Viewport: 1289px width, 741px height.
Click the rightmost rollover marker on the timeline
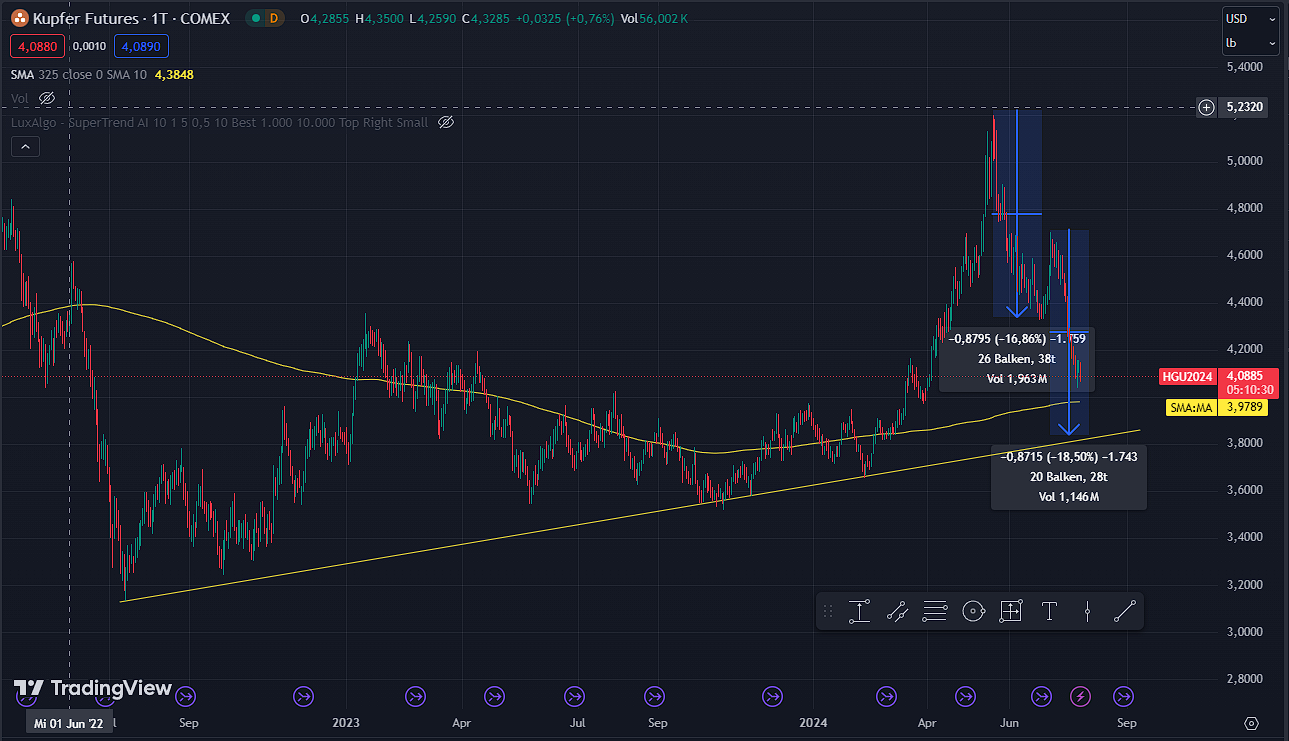(1124, 696)
